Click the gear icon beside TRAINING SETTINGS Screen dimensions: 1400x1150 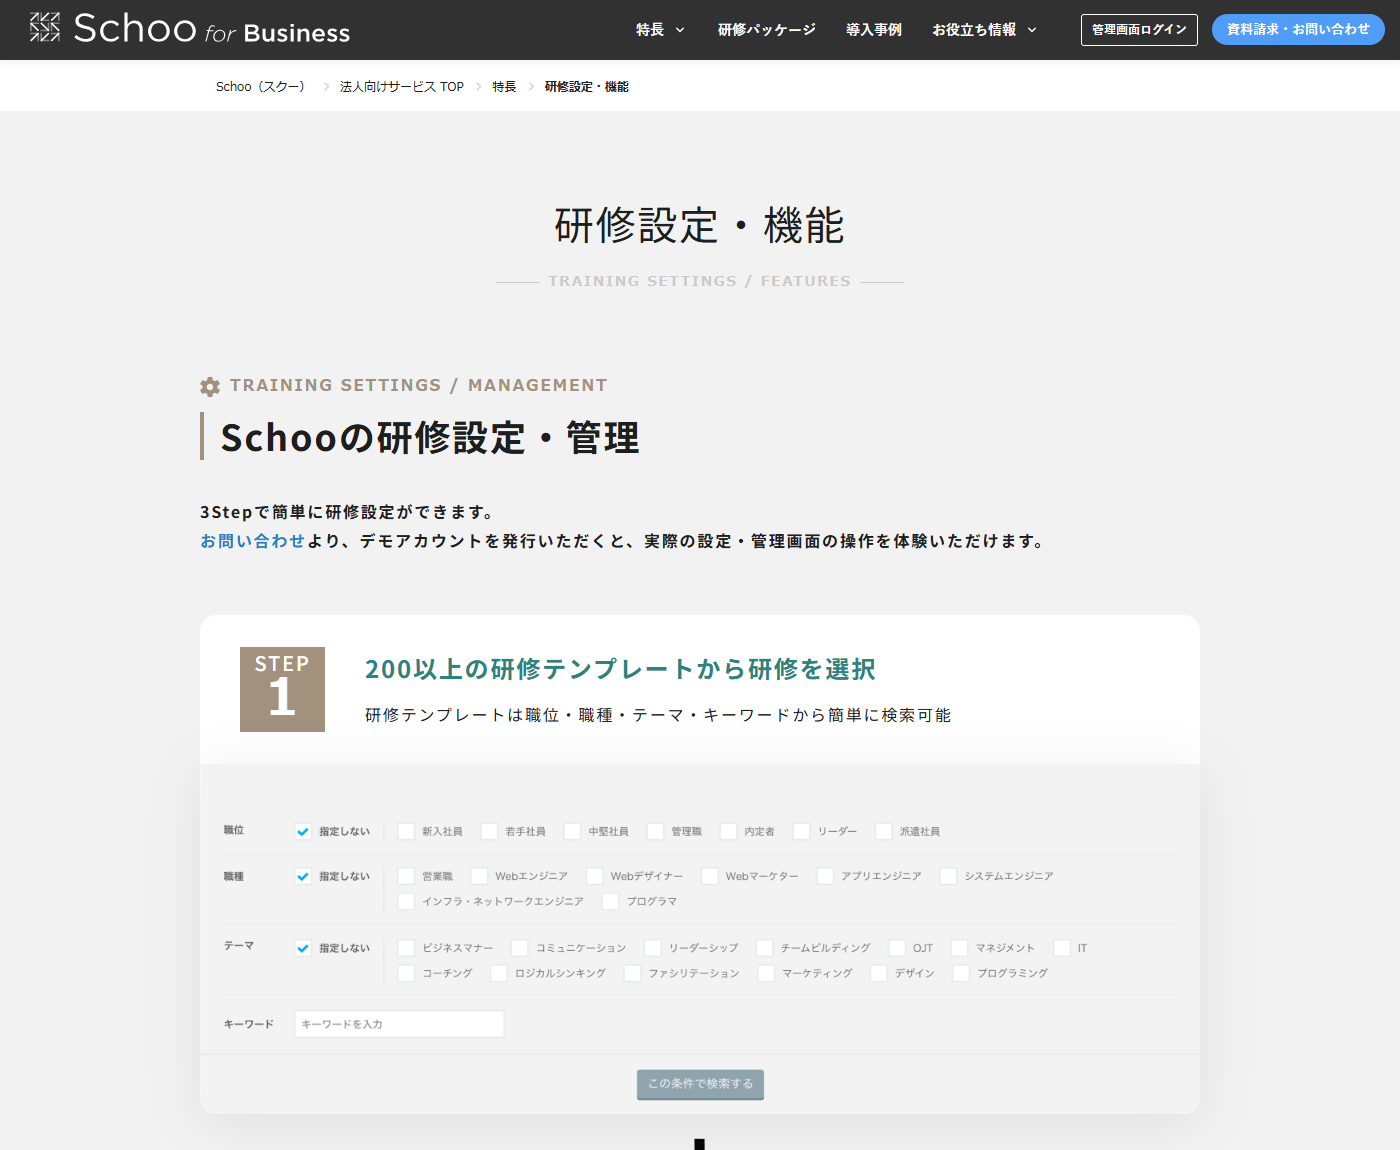[x=210, y=386]
